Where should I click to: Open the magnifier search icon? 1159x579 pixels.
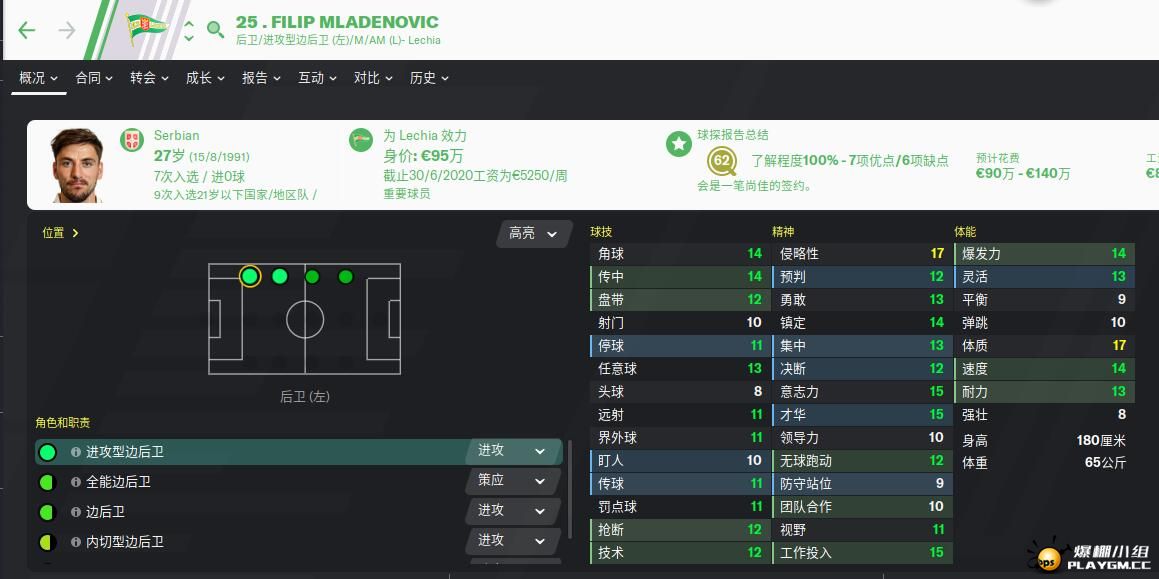(215, 30)
